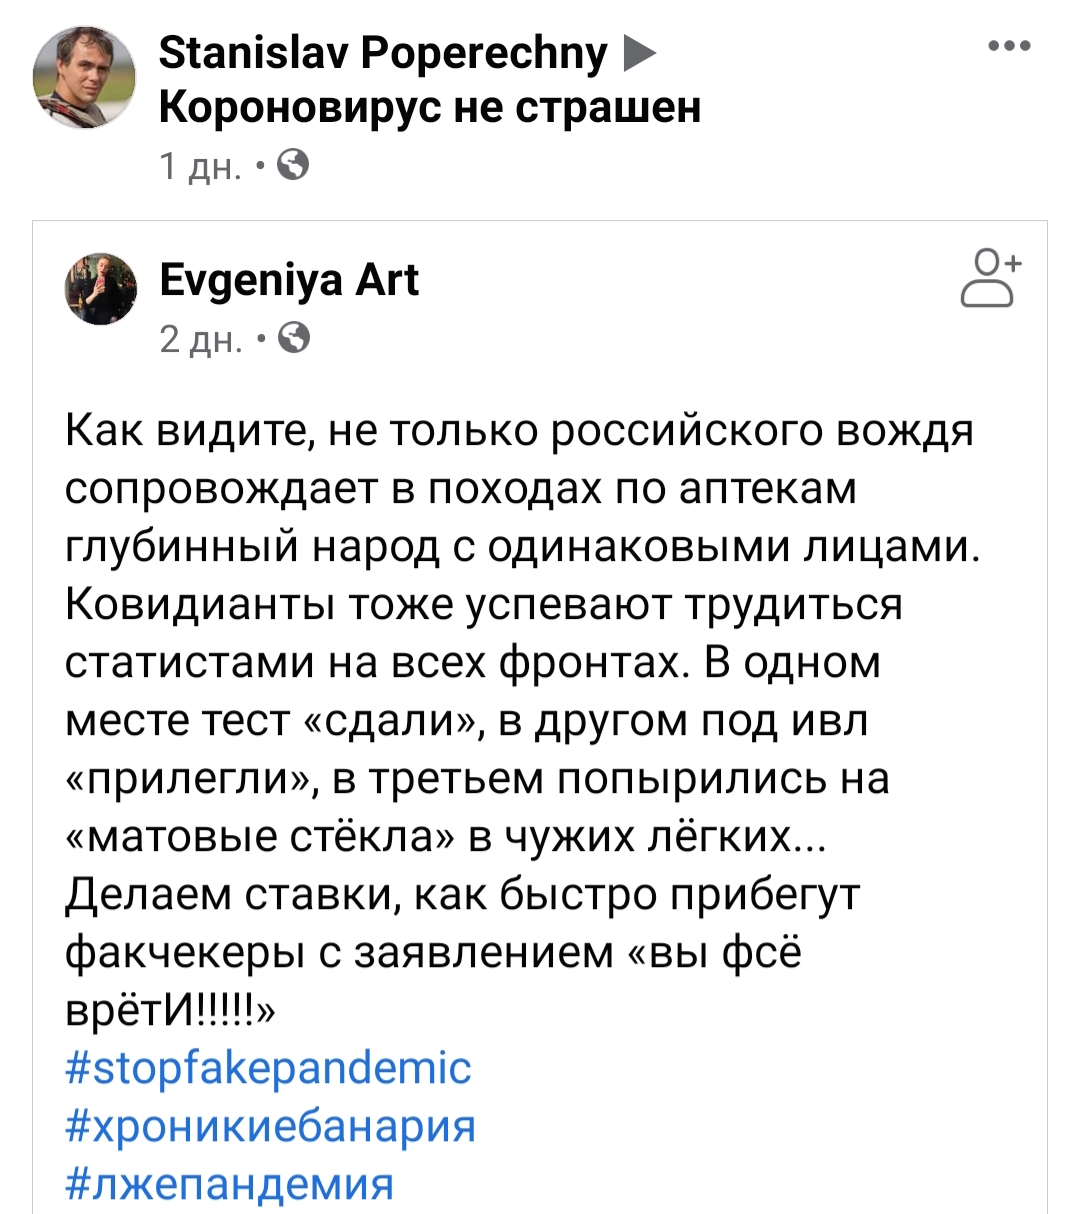
Task: Tap the post line mentioning Ковидианты
Action: [484, 604]
